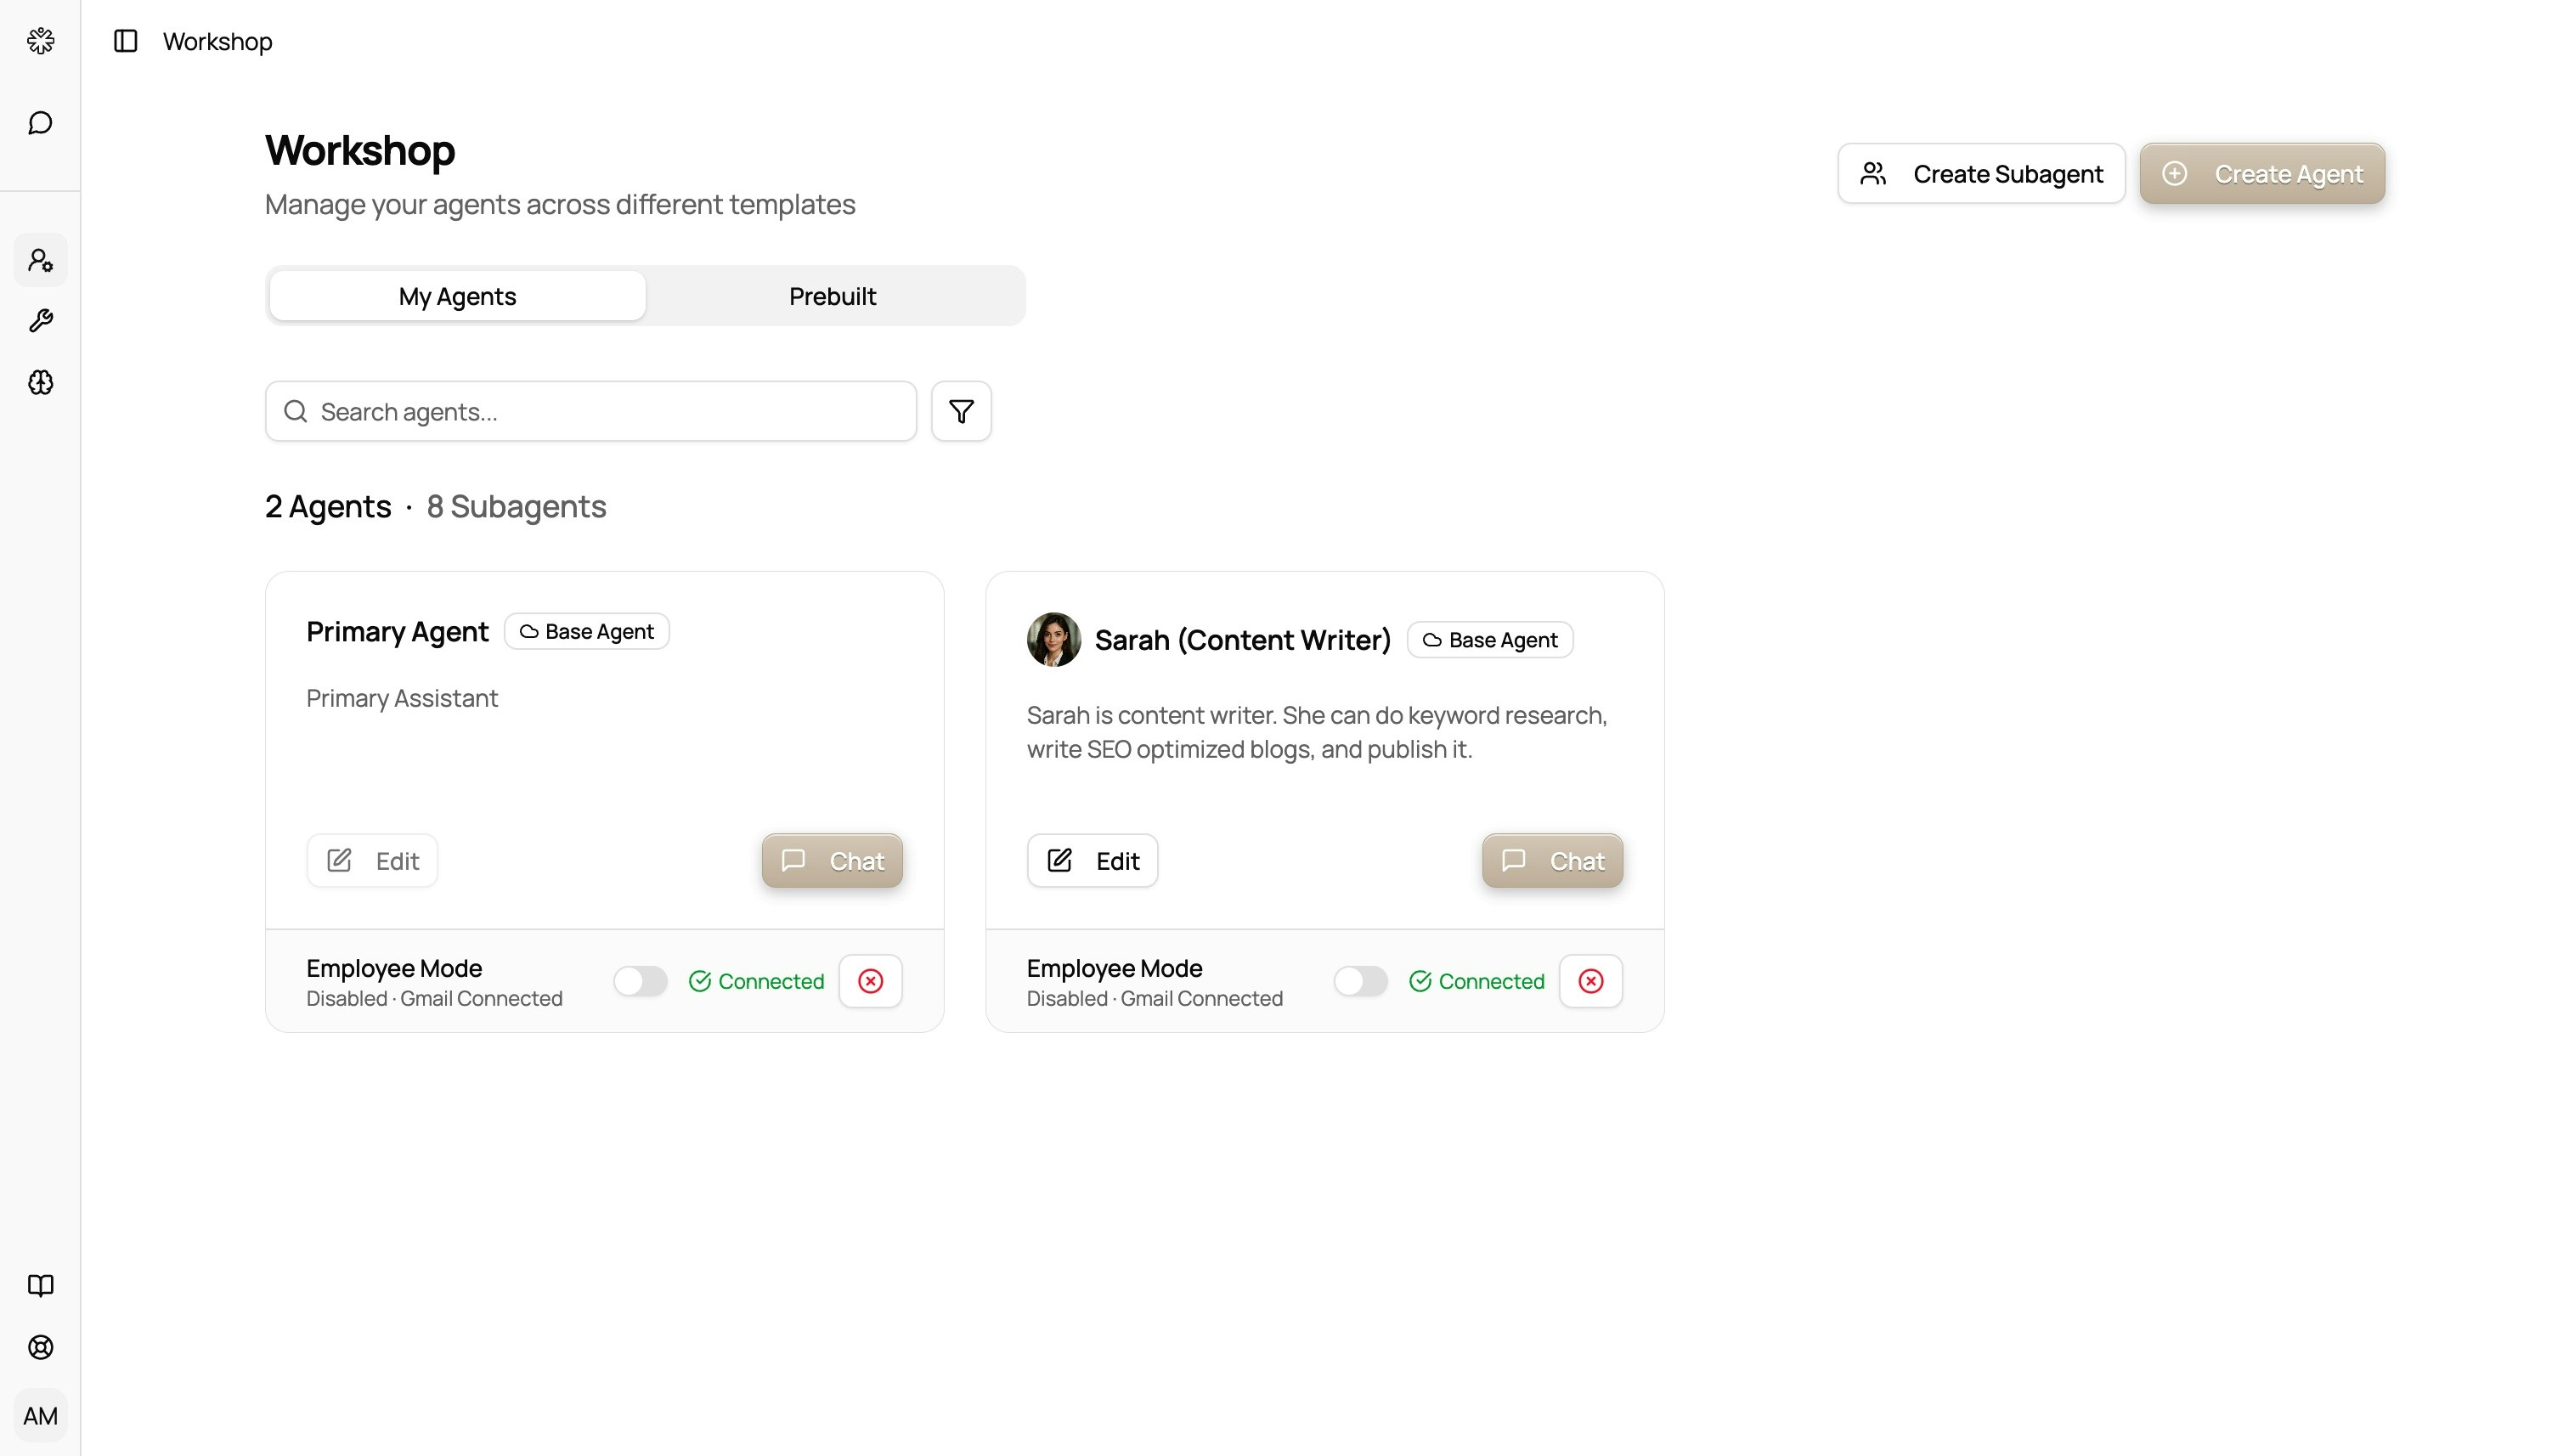Open the book documentation icon
2569x1456 pixels.
pyautogui.click(x=40, y=1285)
